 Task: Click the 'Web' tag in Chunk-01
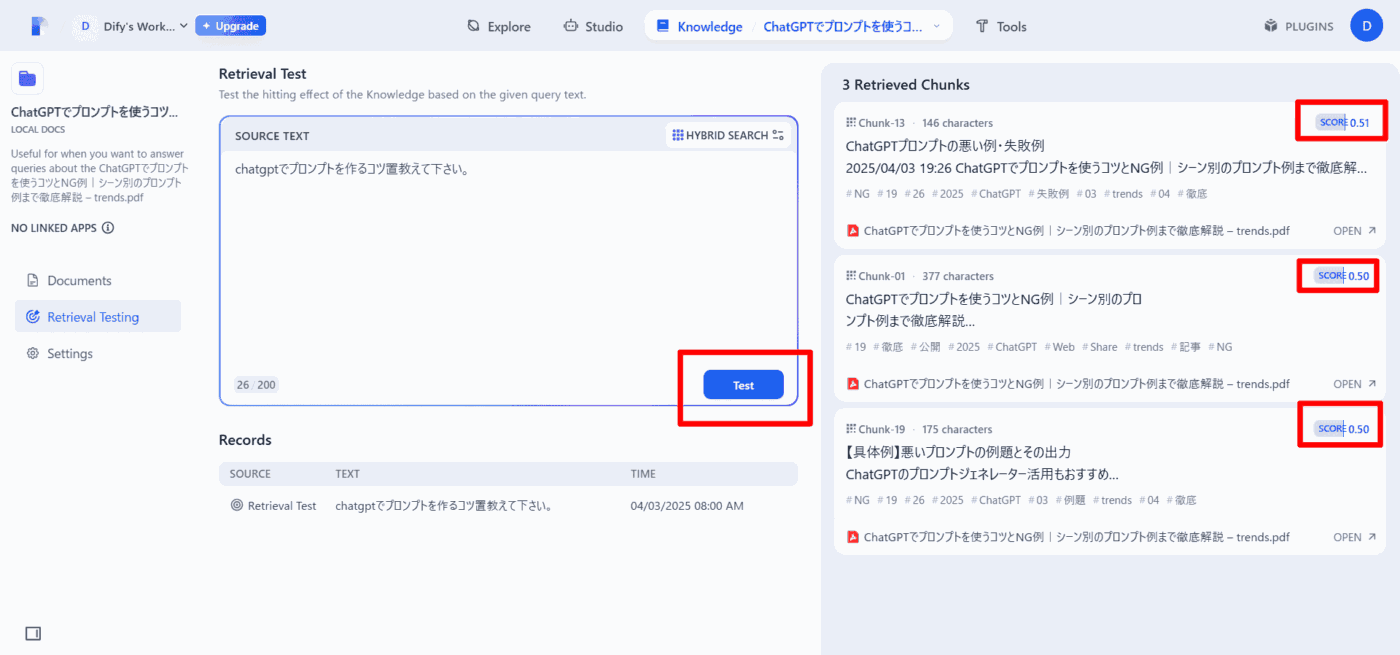tap(1059, 347)
